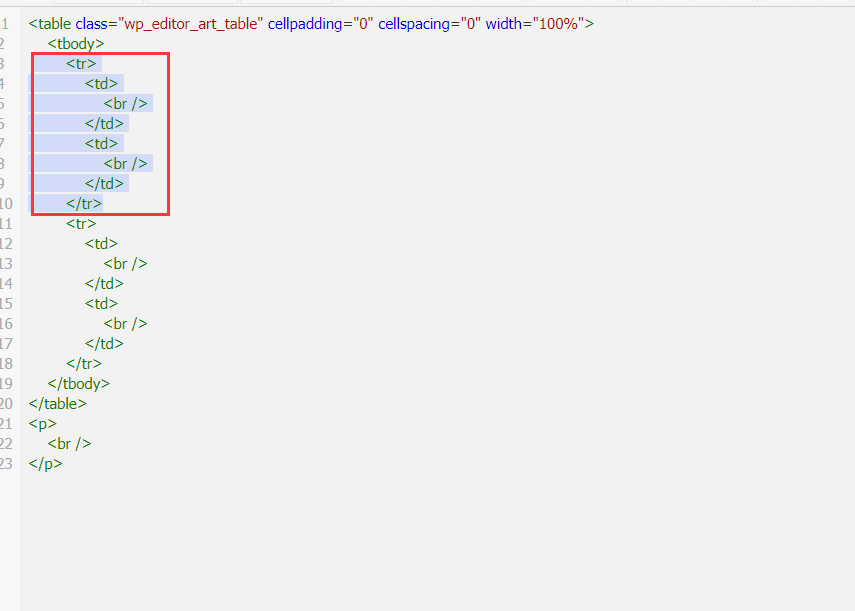
Task: Click the "wp_editor_art_table" class value
Action: tap(190, 24)
